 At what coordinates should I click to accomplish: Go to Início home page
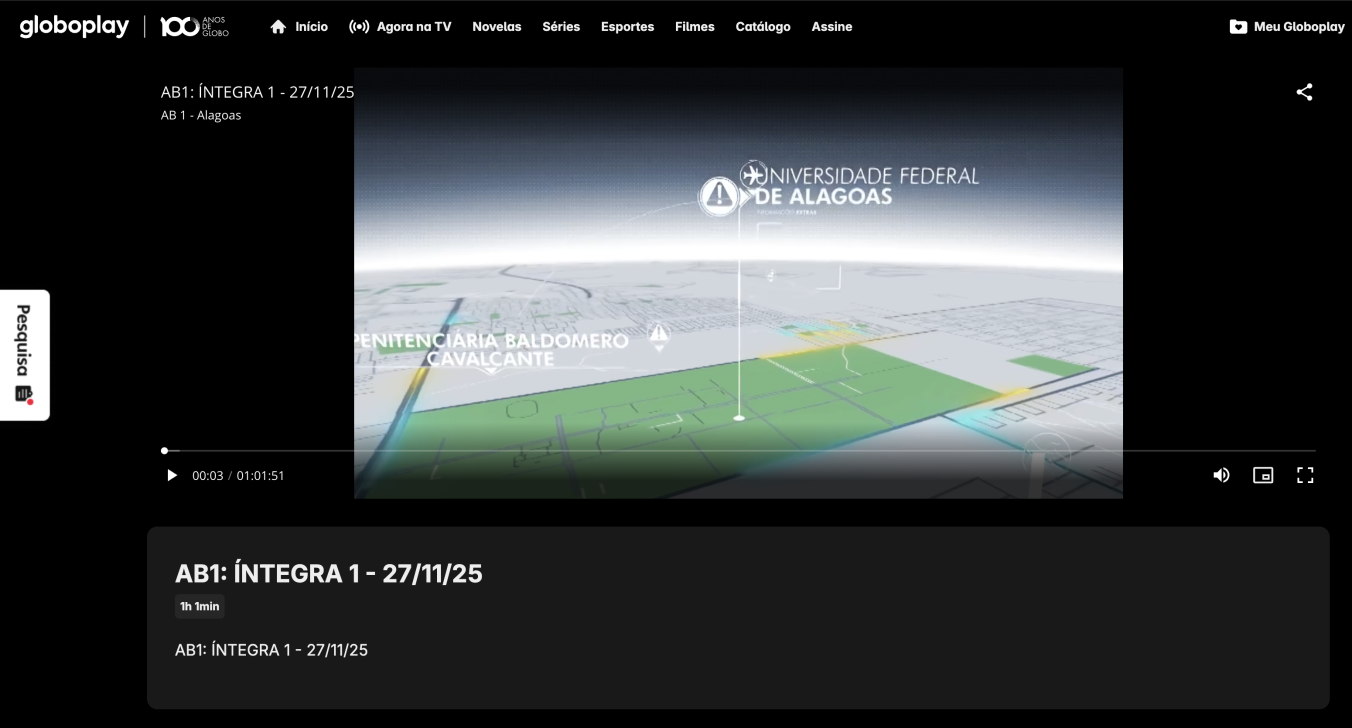tap(299, 27)
